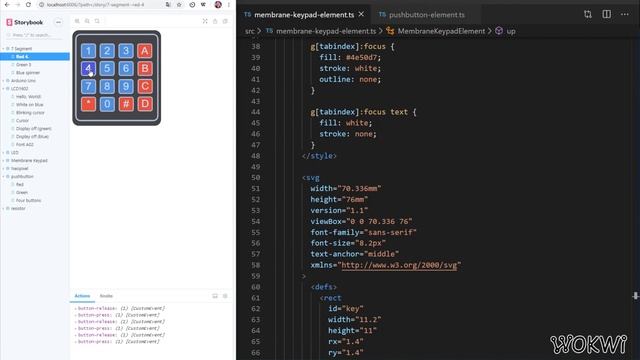Select the 'Blinking cursor' story

point(30,113)
